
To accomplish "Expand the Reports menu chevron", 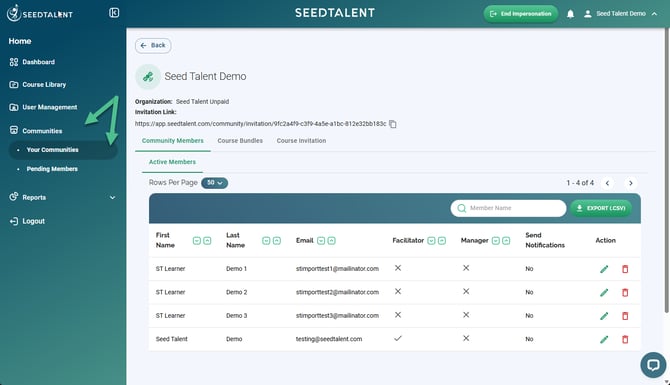I will tap(112, 197).
